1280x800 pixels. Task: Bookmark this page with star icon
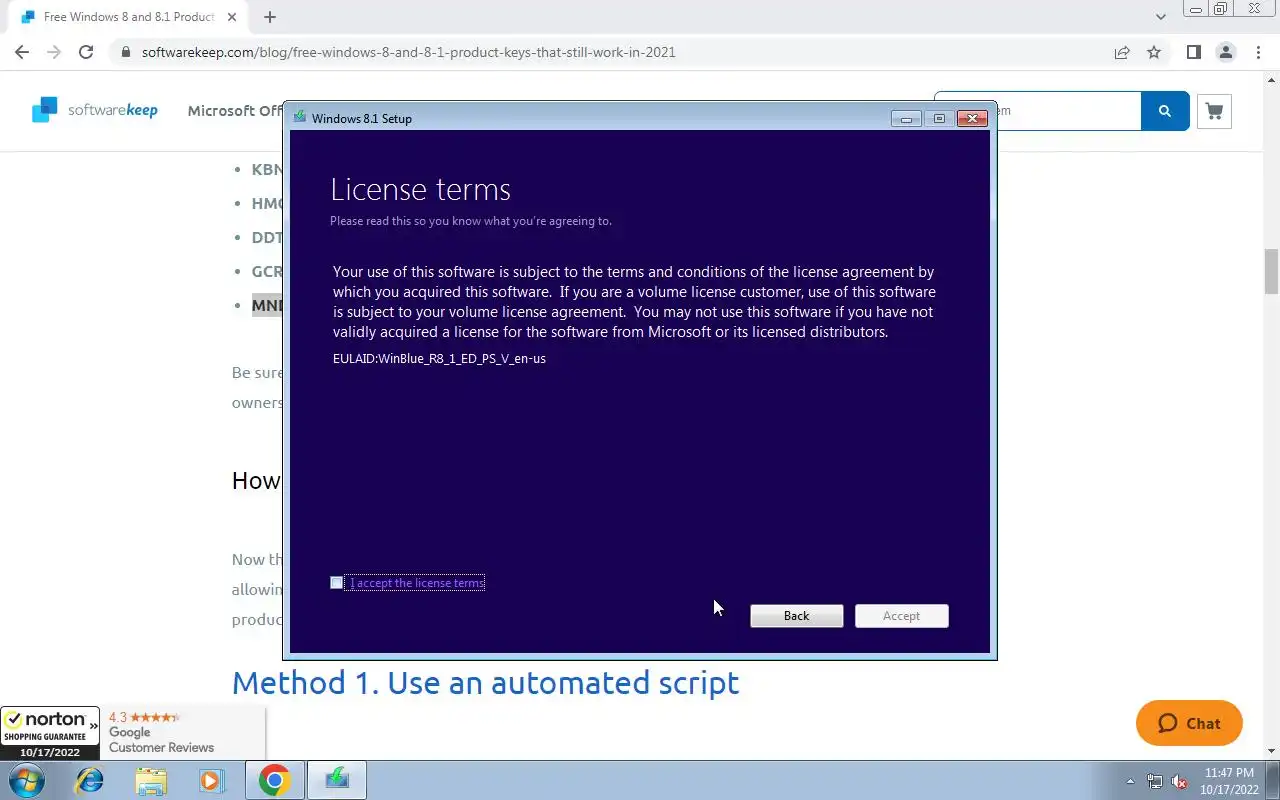tap(1154, 52)
